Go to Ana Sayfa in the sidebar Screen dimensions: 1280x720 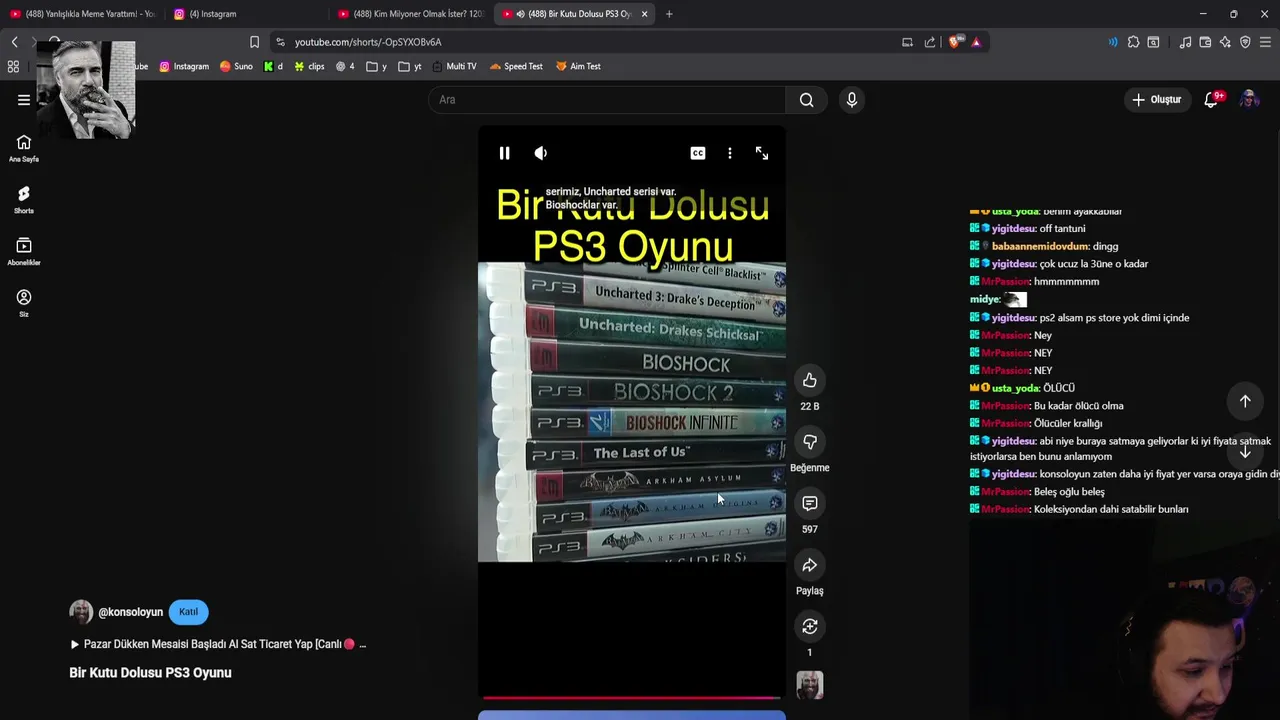(24, 148)
